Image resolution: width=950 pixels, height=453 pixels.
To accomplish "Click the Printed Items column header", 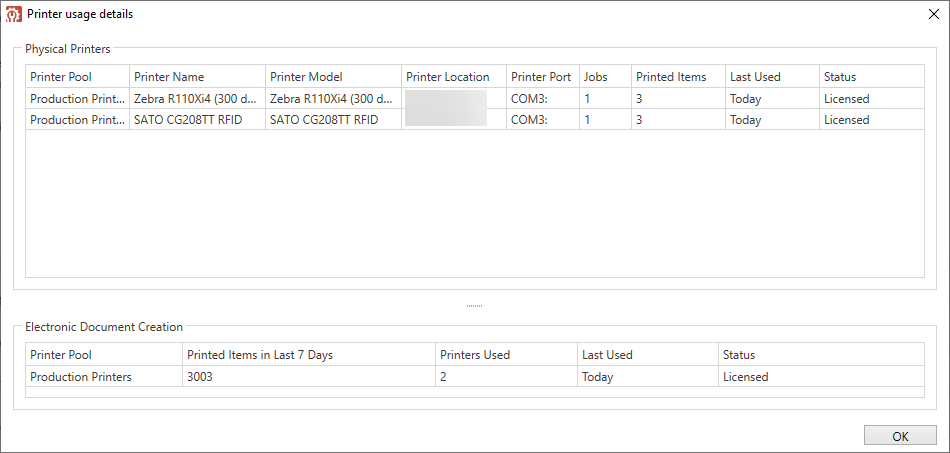I will [679, 77].
